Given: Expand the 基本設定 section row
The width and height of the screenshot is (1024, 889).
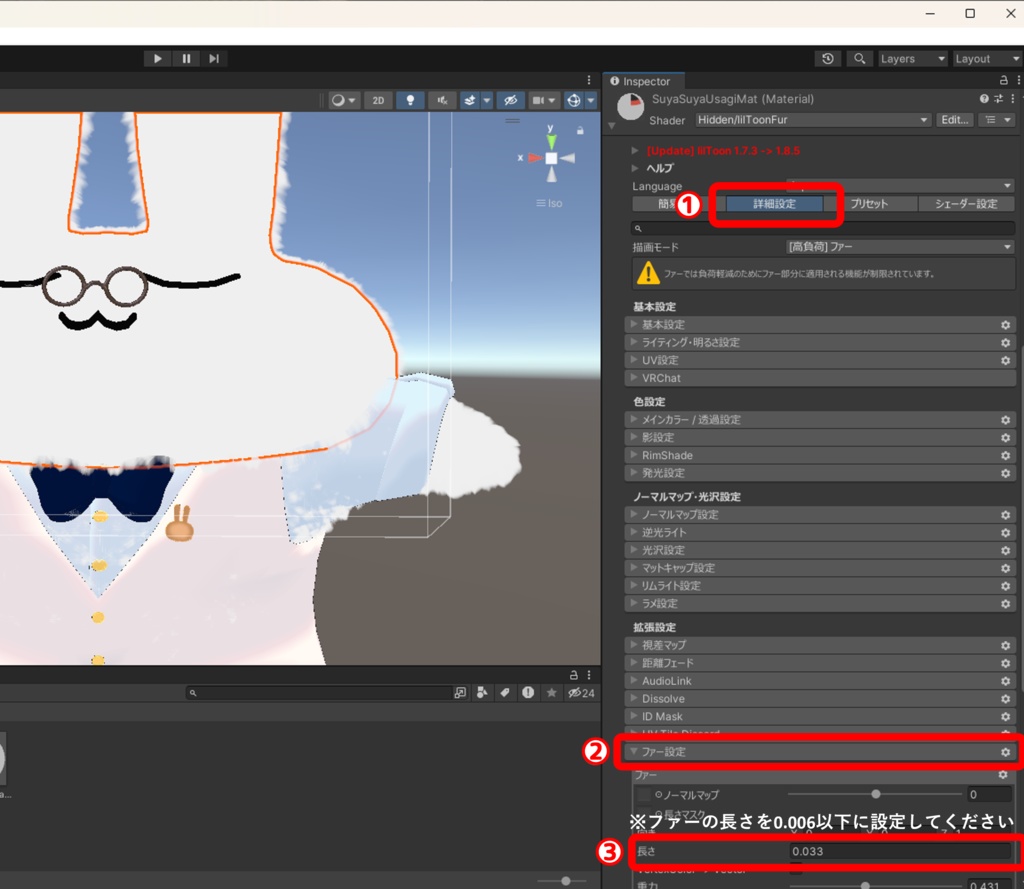Looking at the screenshot, I should [820, 325].
